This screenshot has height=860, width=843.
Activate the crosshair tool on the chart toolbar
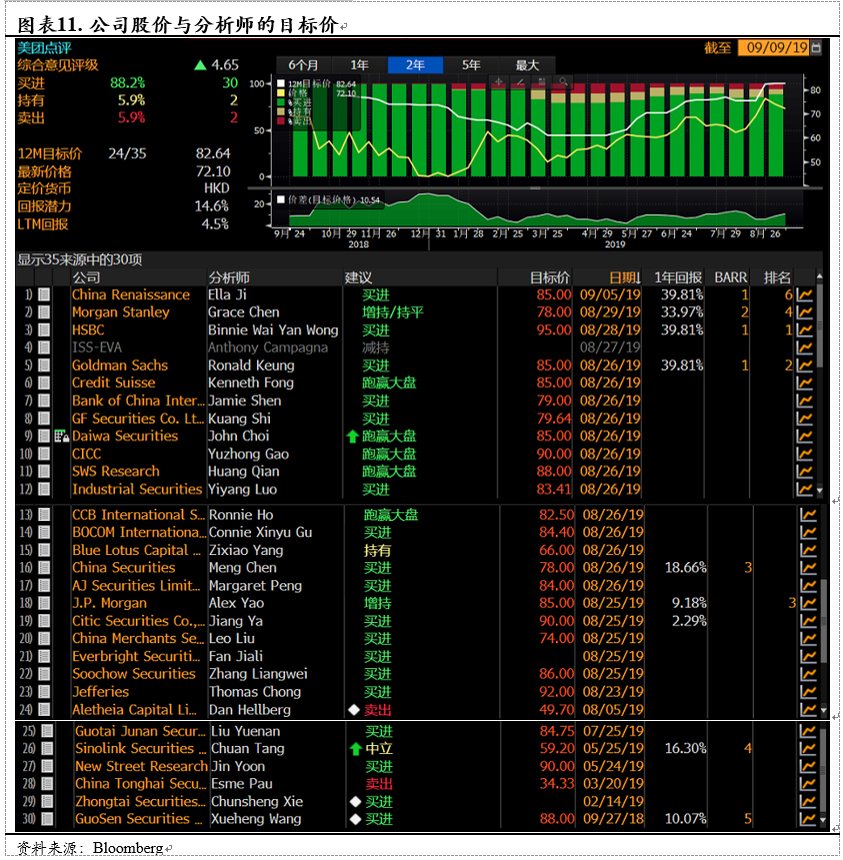click(499, 82)
